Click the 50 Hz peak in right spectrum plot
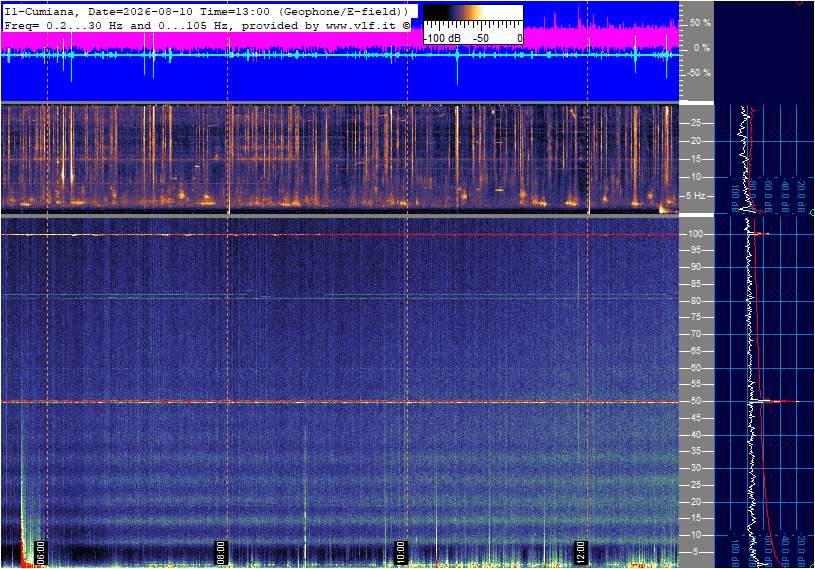Screen dimensions: 815x569 (x=773, y=401)
